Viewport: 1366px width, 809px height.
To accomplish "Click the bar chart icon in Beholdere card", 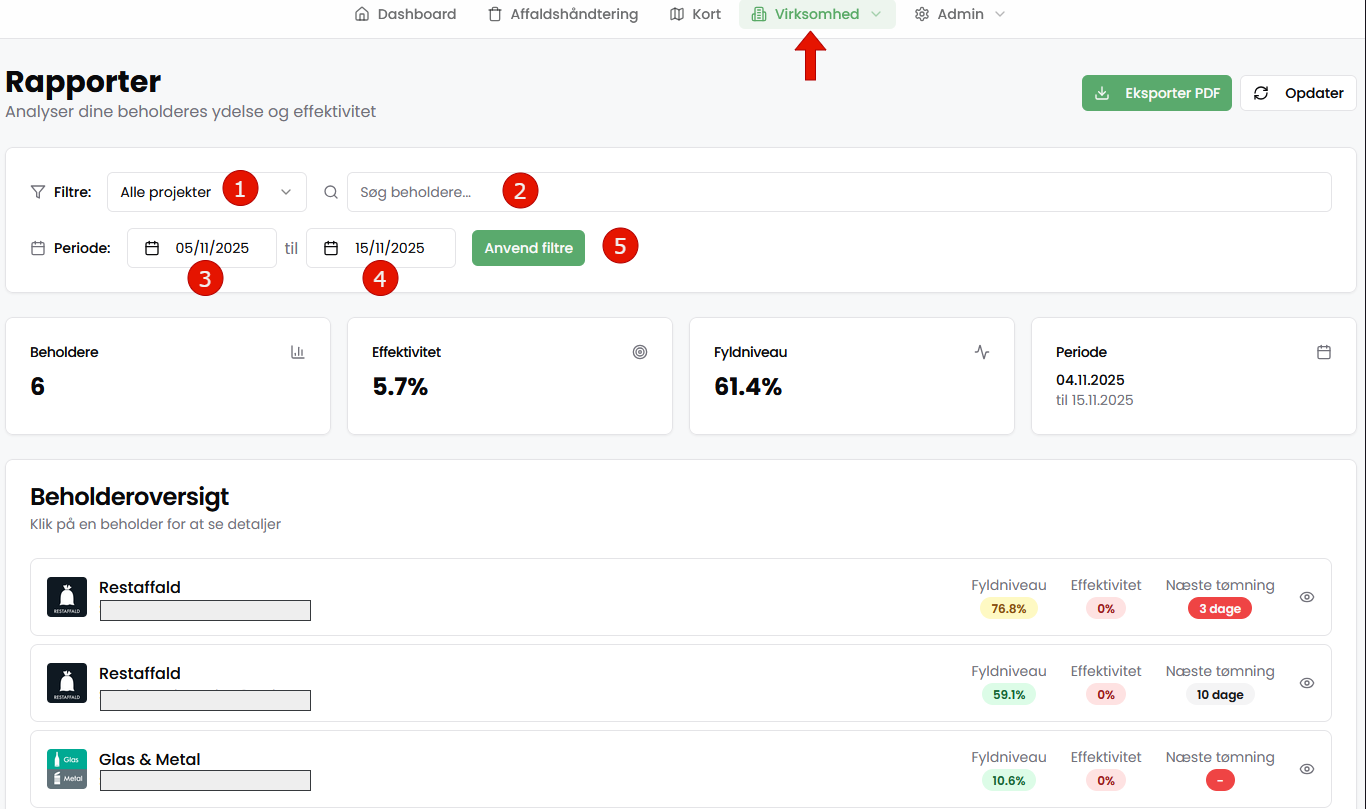I will point(297,352).
